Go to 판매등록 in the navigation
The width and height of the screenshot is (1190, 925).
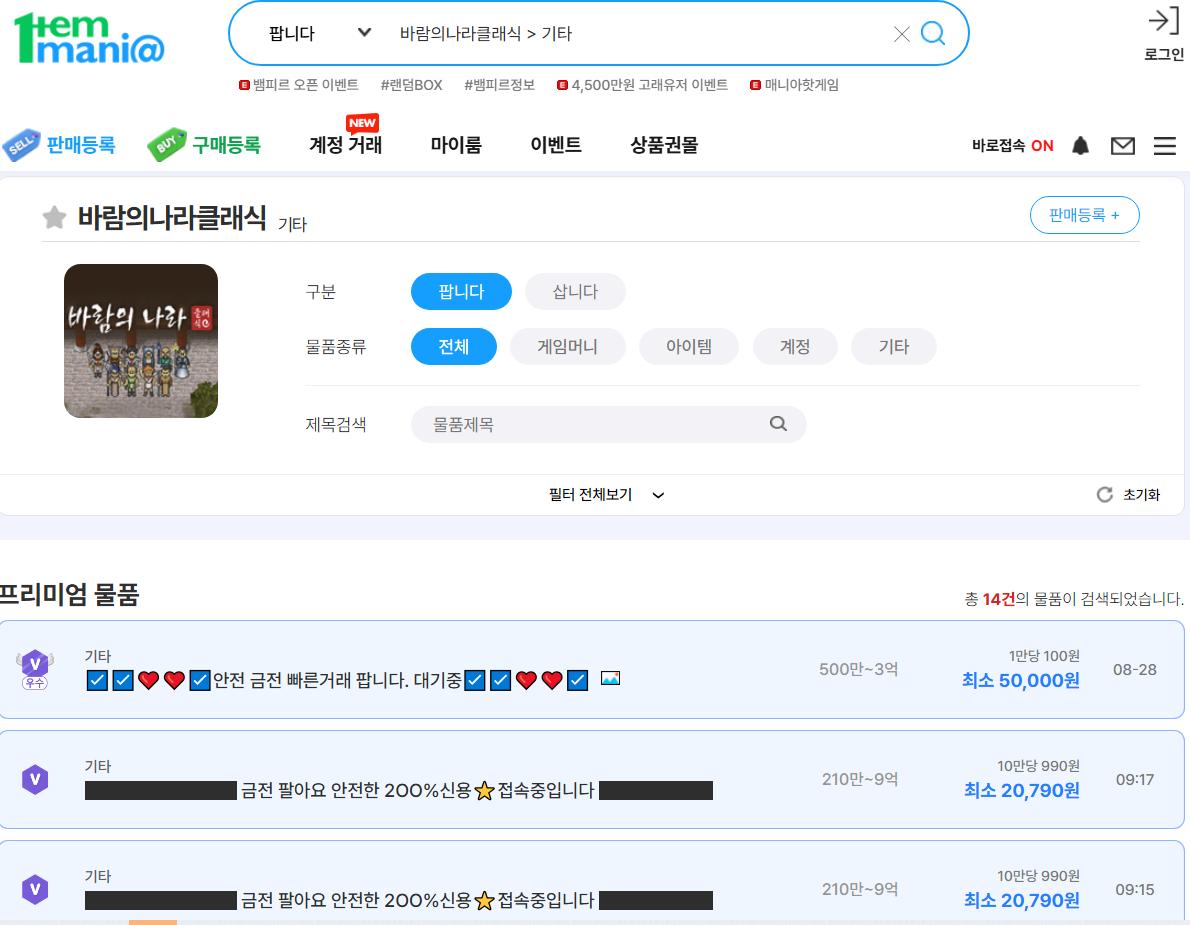(59, 144)
